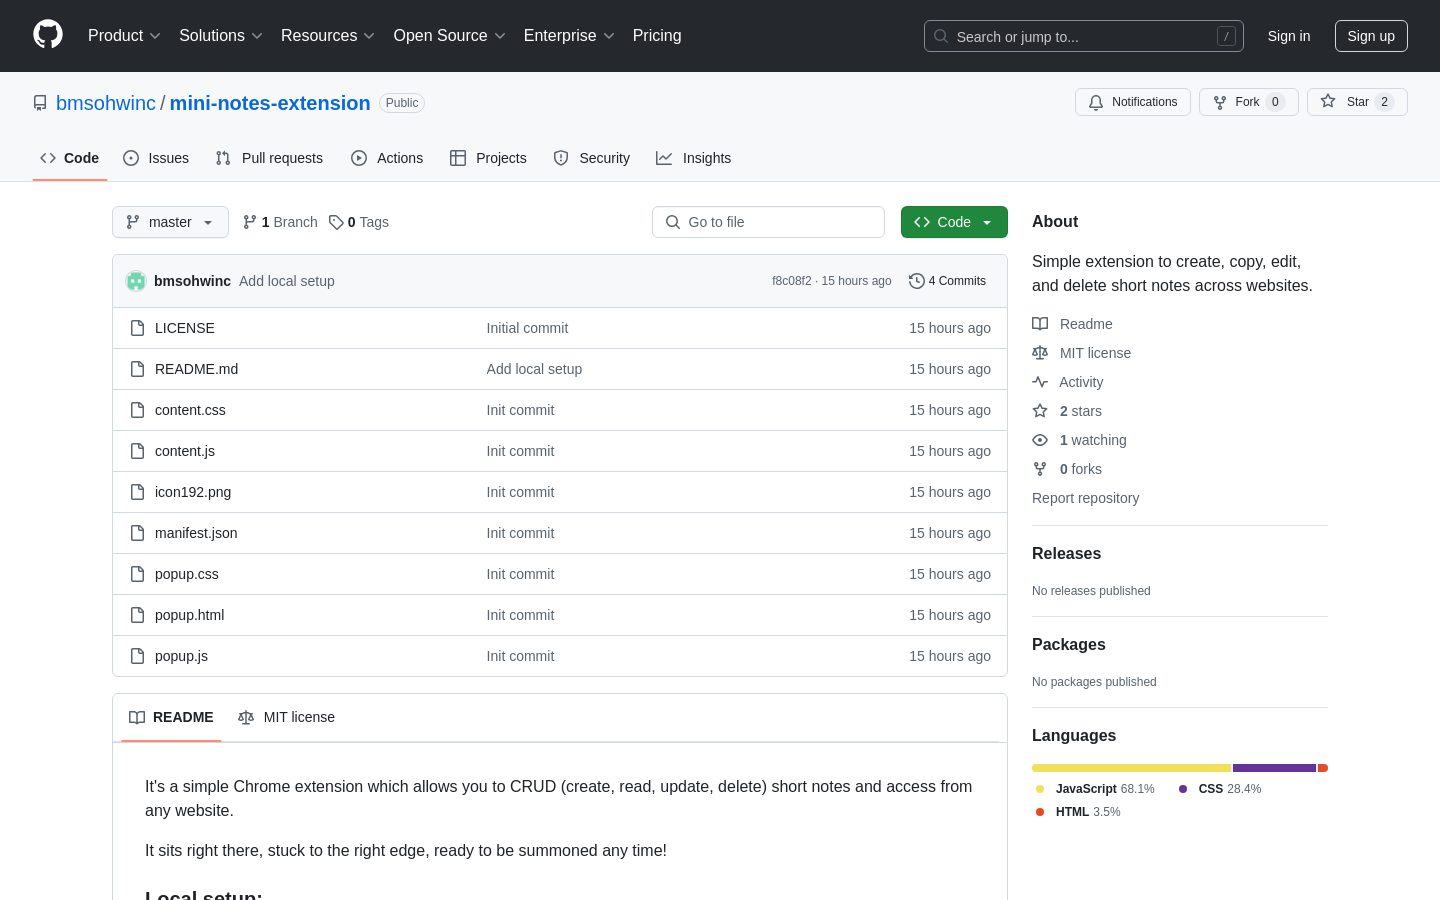Expand the Enterprise menu
The width and height of the screenshot is (1440, 900).
(569, 36)
